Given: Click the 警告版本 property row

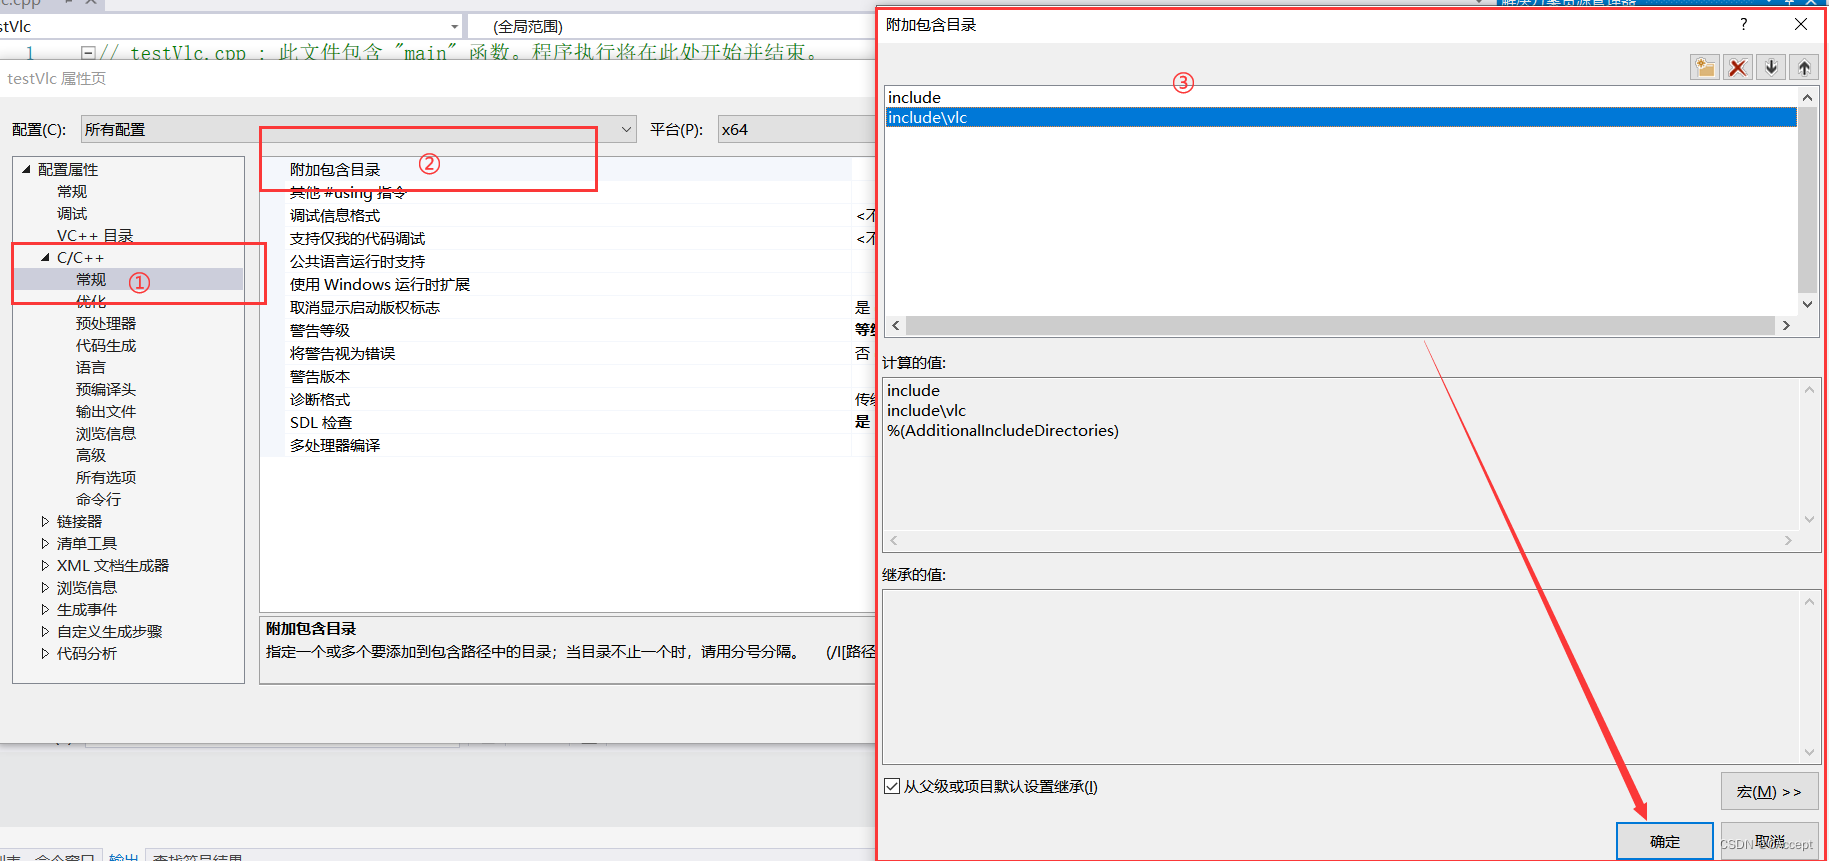Looking at the screenshot, I should pos(568,376).
